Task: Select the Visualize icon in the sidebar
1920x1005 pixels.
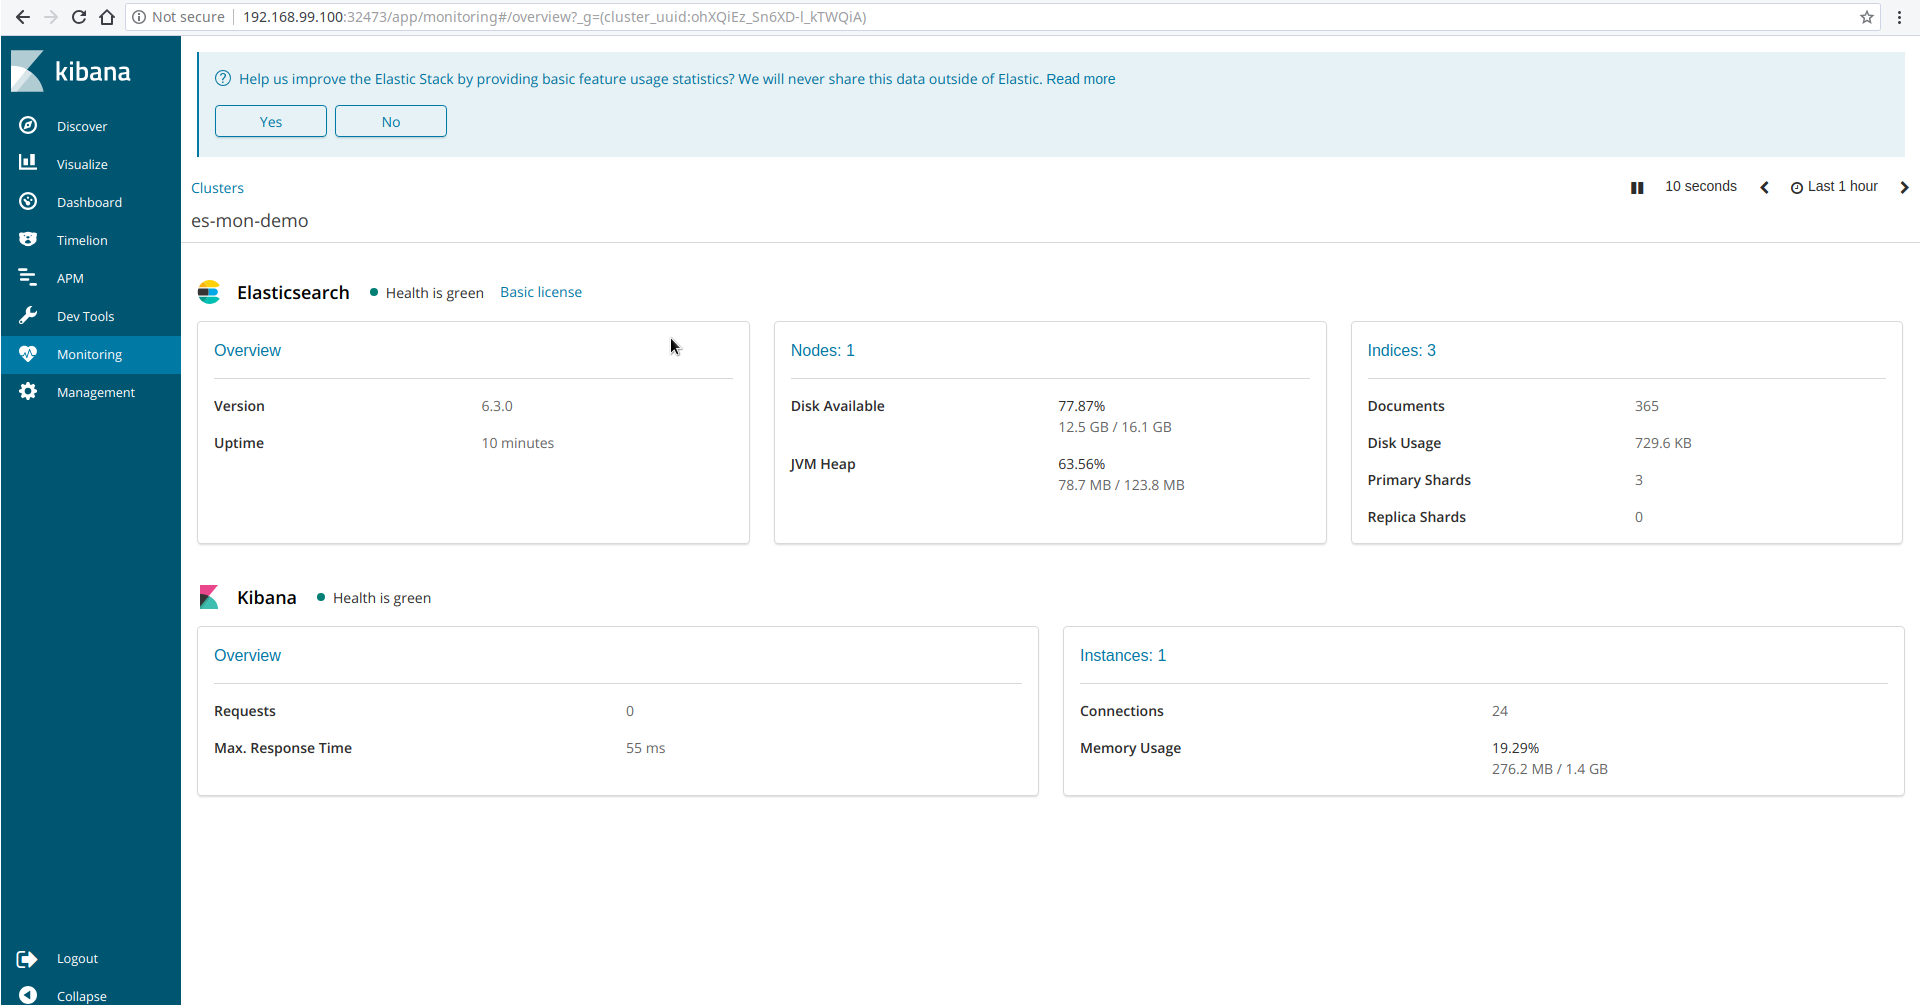Action: 28,163
